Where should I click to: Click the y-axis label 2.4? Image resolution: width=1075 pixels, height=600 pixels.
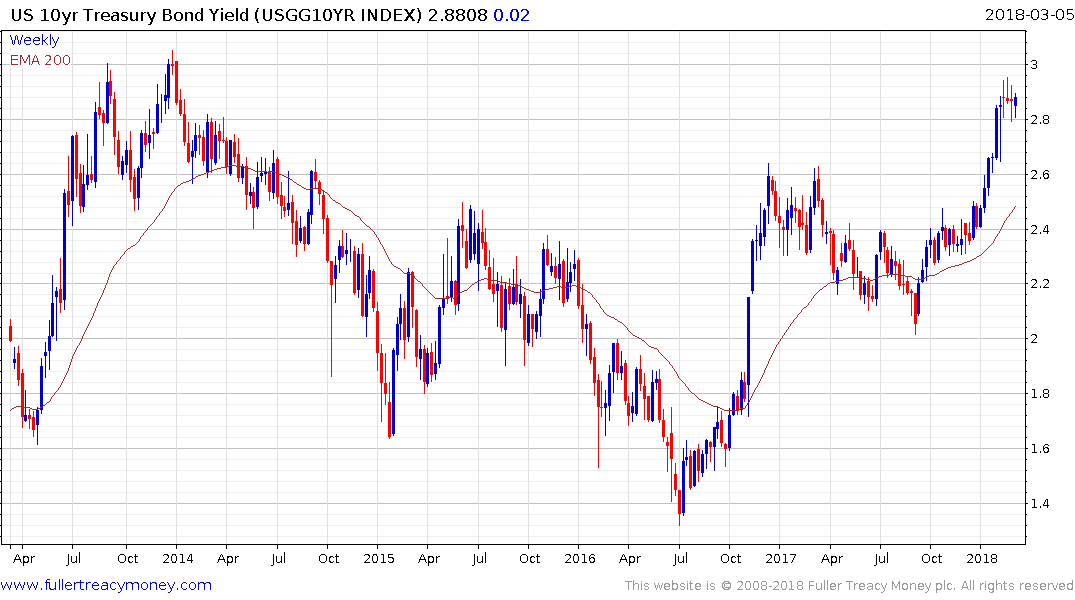[x=1039, y=230]
